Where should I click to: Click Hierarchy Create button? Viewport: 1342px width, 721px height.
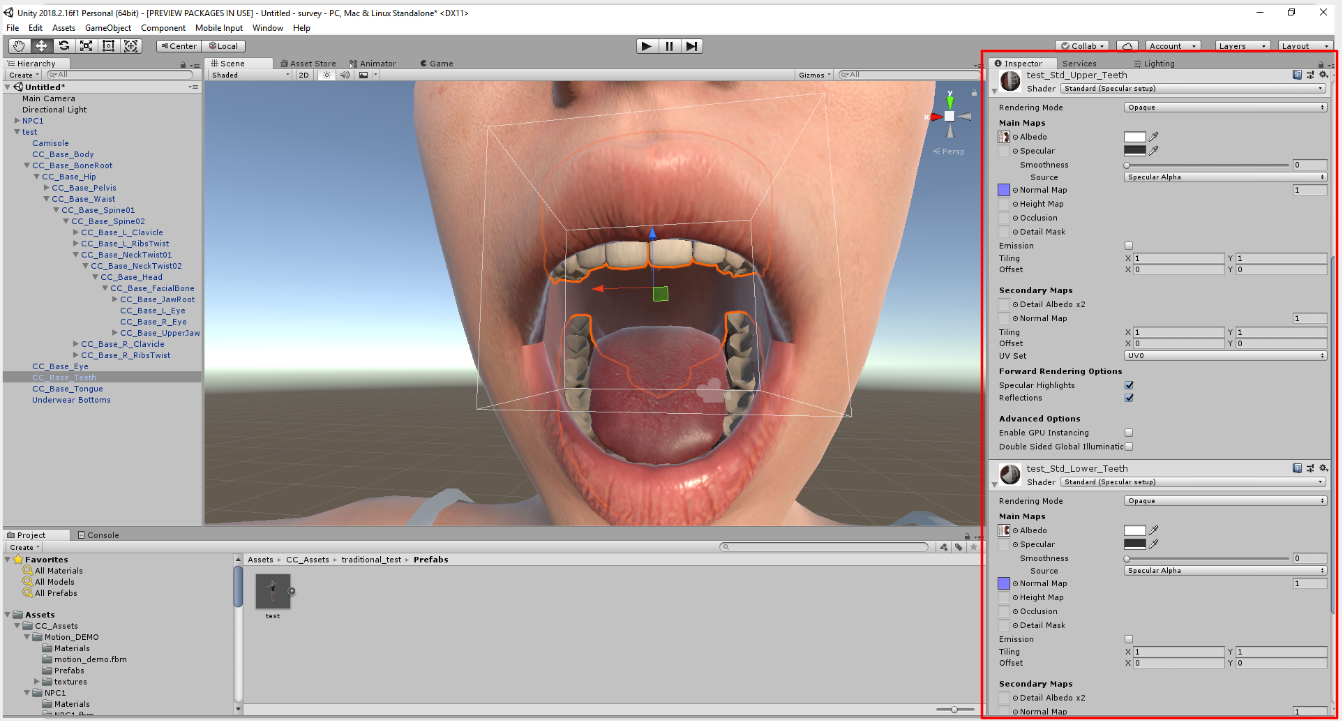tap(22, 75)
